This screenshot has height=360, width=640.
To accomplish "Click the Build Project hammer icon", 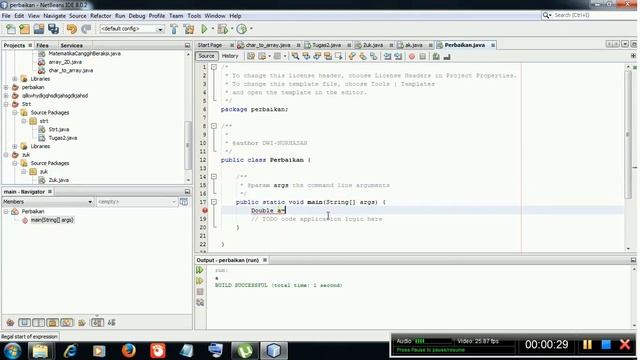I will (174, 29).
